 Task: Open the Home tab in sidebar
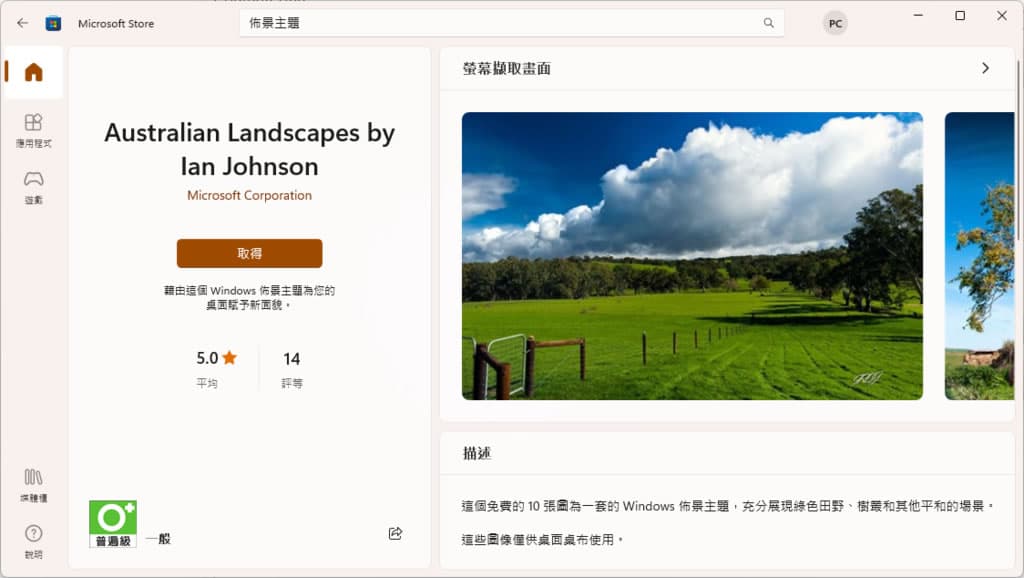[33, 72]
